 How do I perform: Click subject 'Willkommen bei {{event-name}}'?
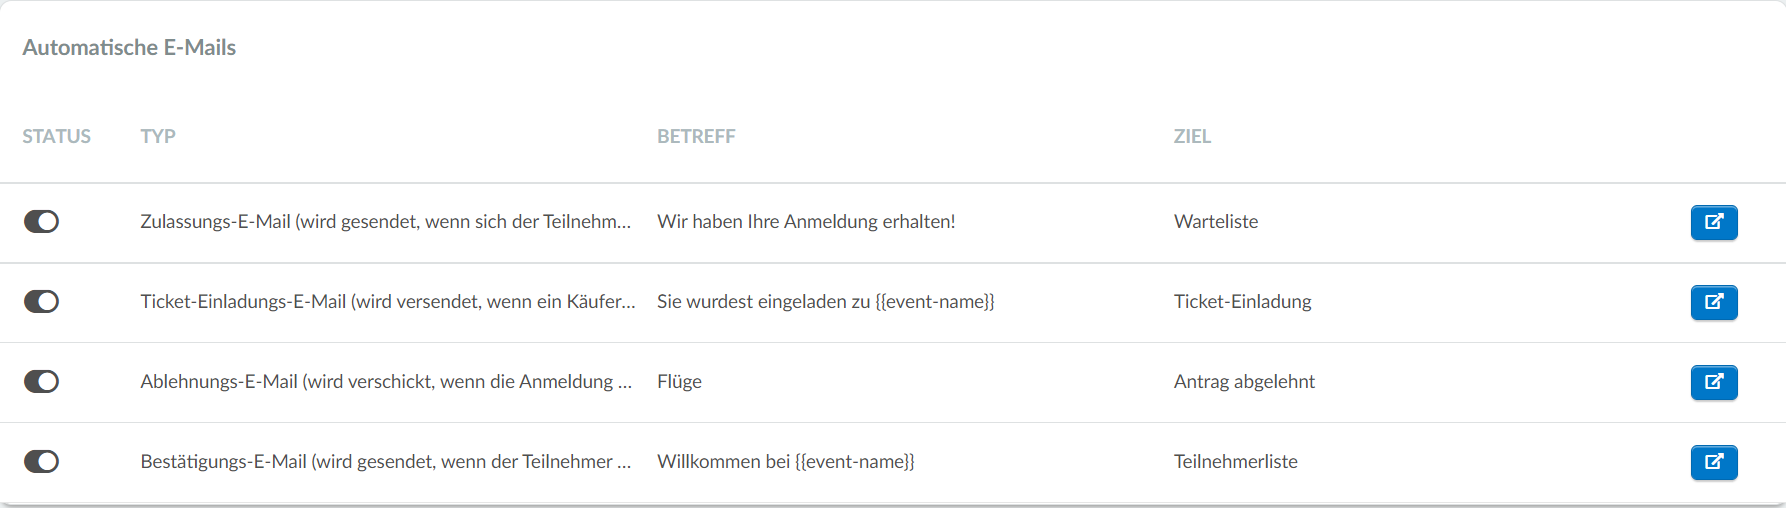pyautogui.click(x=786, y=461)
